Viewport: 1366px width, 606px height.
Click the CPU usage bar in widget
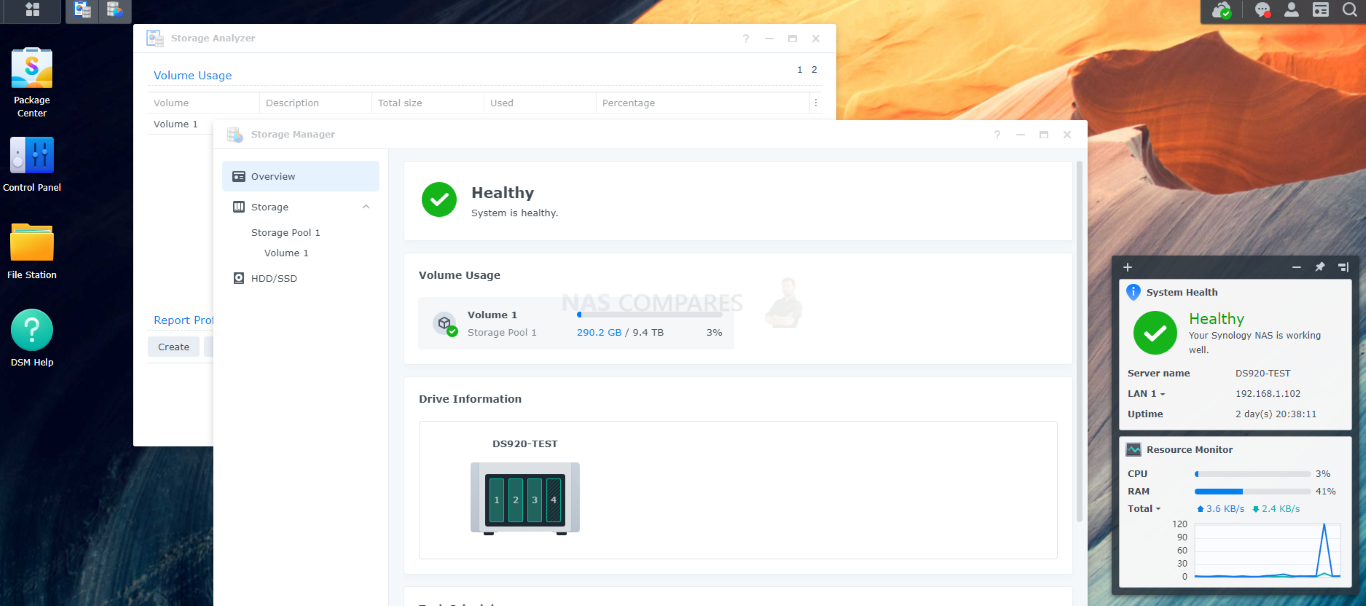pos(1252,474)
